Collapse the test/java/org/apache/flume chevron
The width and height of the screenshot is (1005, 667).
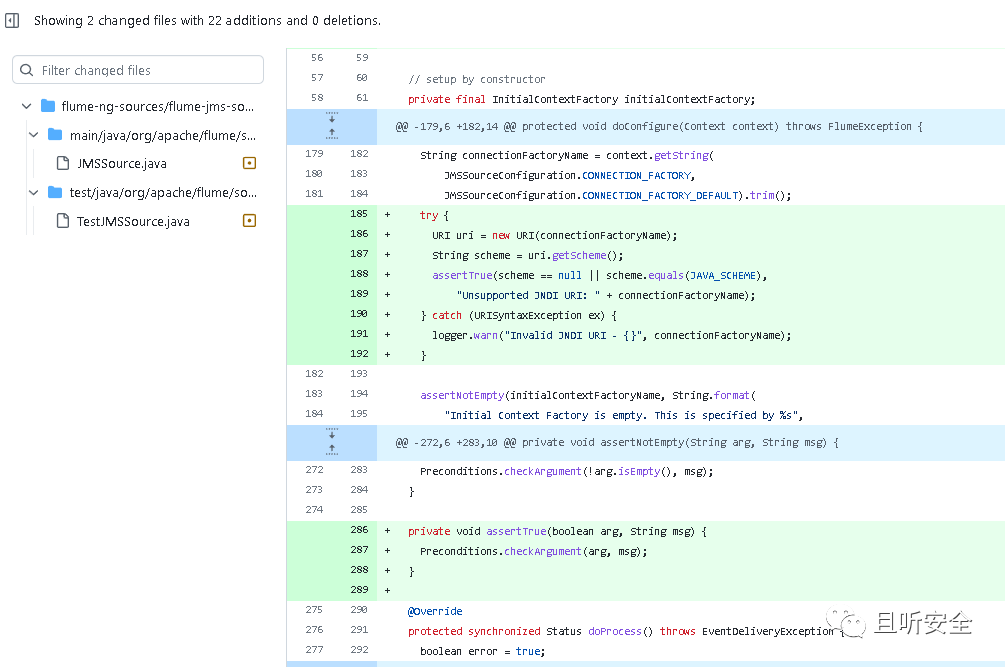[x=34, y=192]
